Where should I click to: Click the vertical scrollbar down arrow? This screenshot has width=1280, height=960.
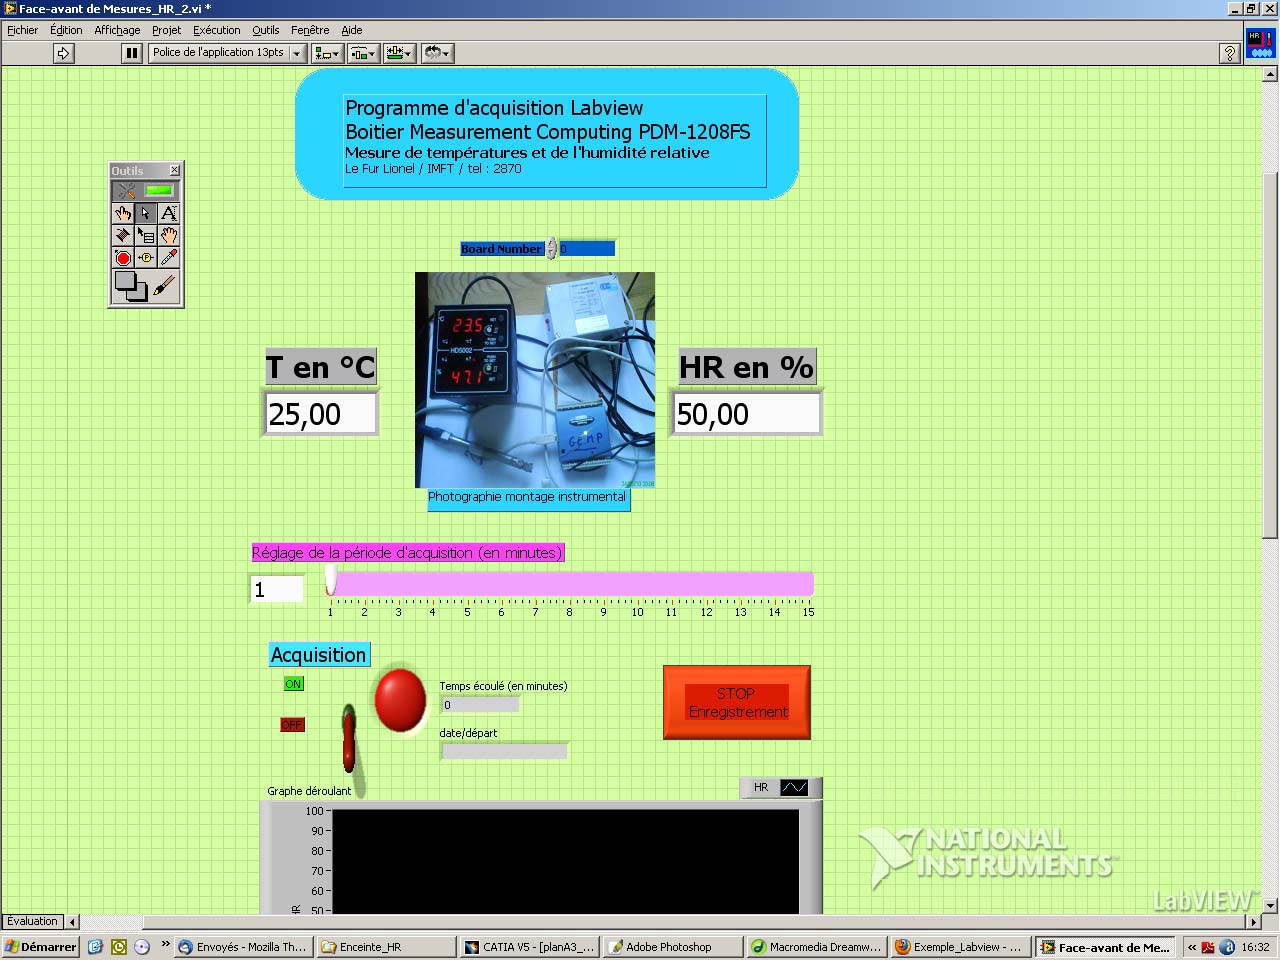(1271, 906)
